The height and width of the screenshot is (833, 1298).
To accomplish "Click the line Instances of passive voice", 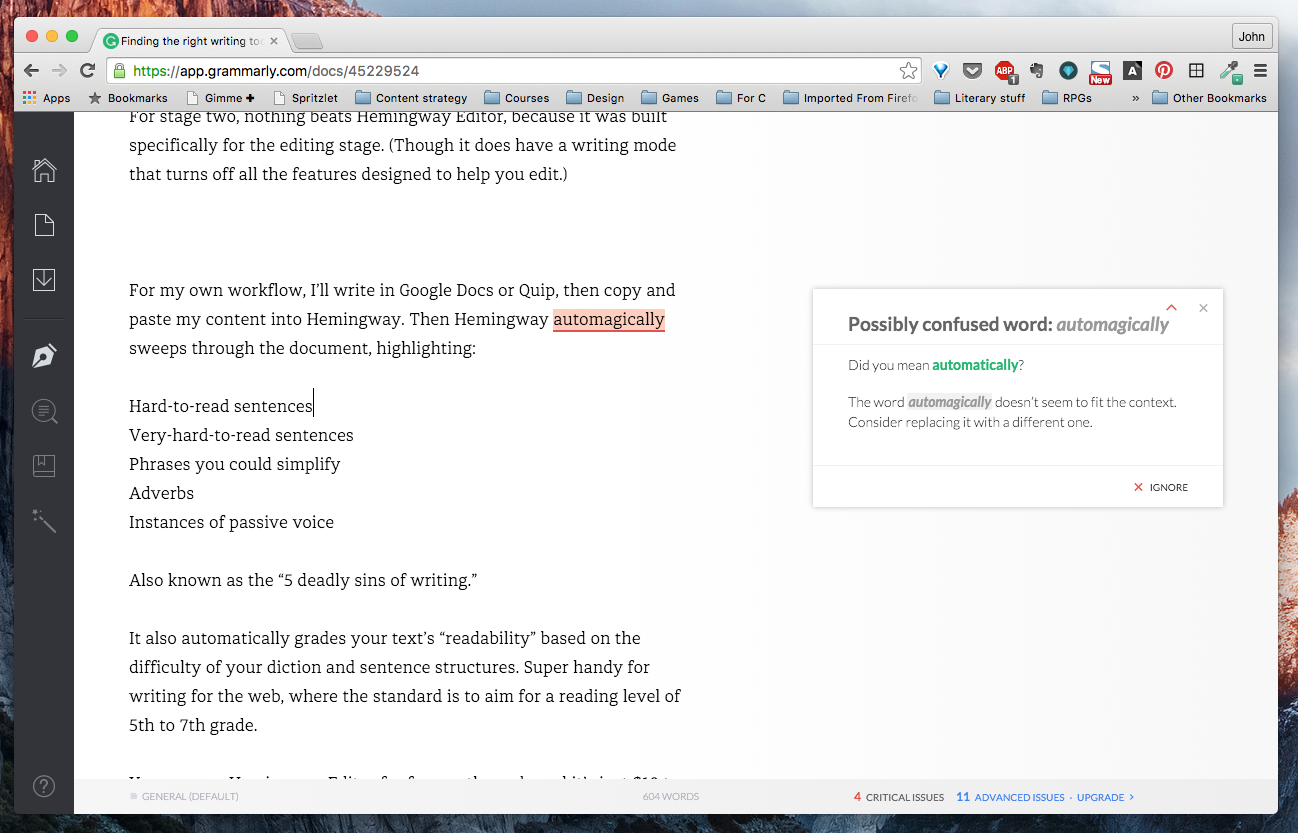I will point(231,522).
